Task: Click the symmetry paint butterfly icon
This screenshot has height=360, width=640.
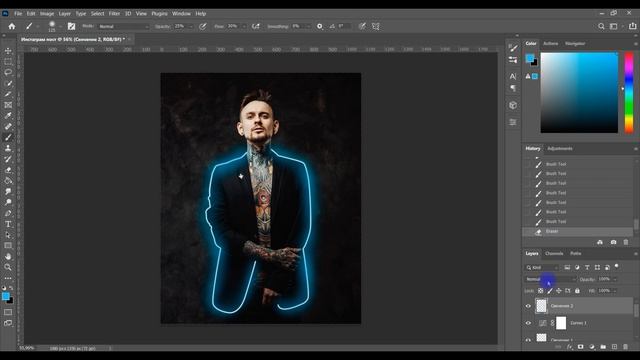Action: [x=376, y=26]
